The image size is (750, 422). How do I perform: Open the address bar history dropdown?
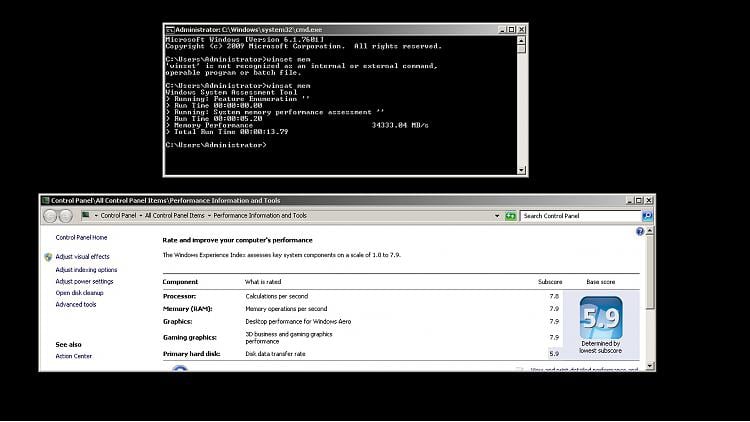497,216
